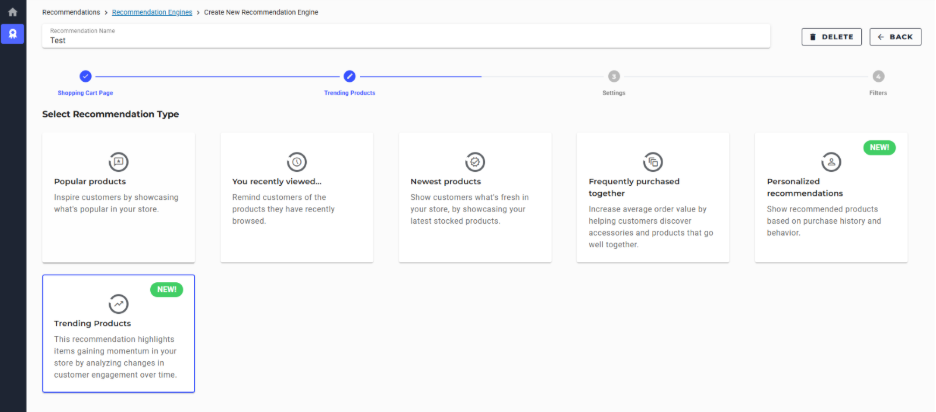Open the Home icon in sidebar
This screenshot has height=412, width=936.
[13, 12]
